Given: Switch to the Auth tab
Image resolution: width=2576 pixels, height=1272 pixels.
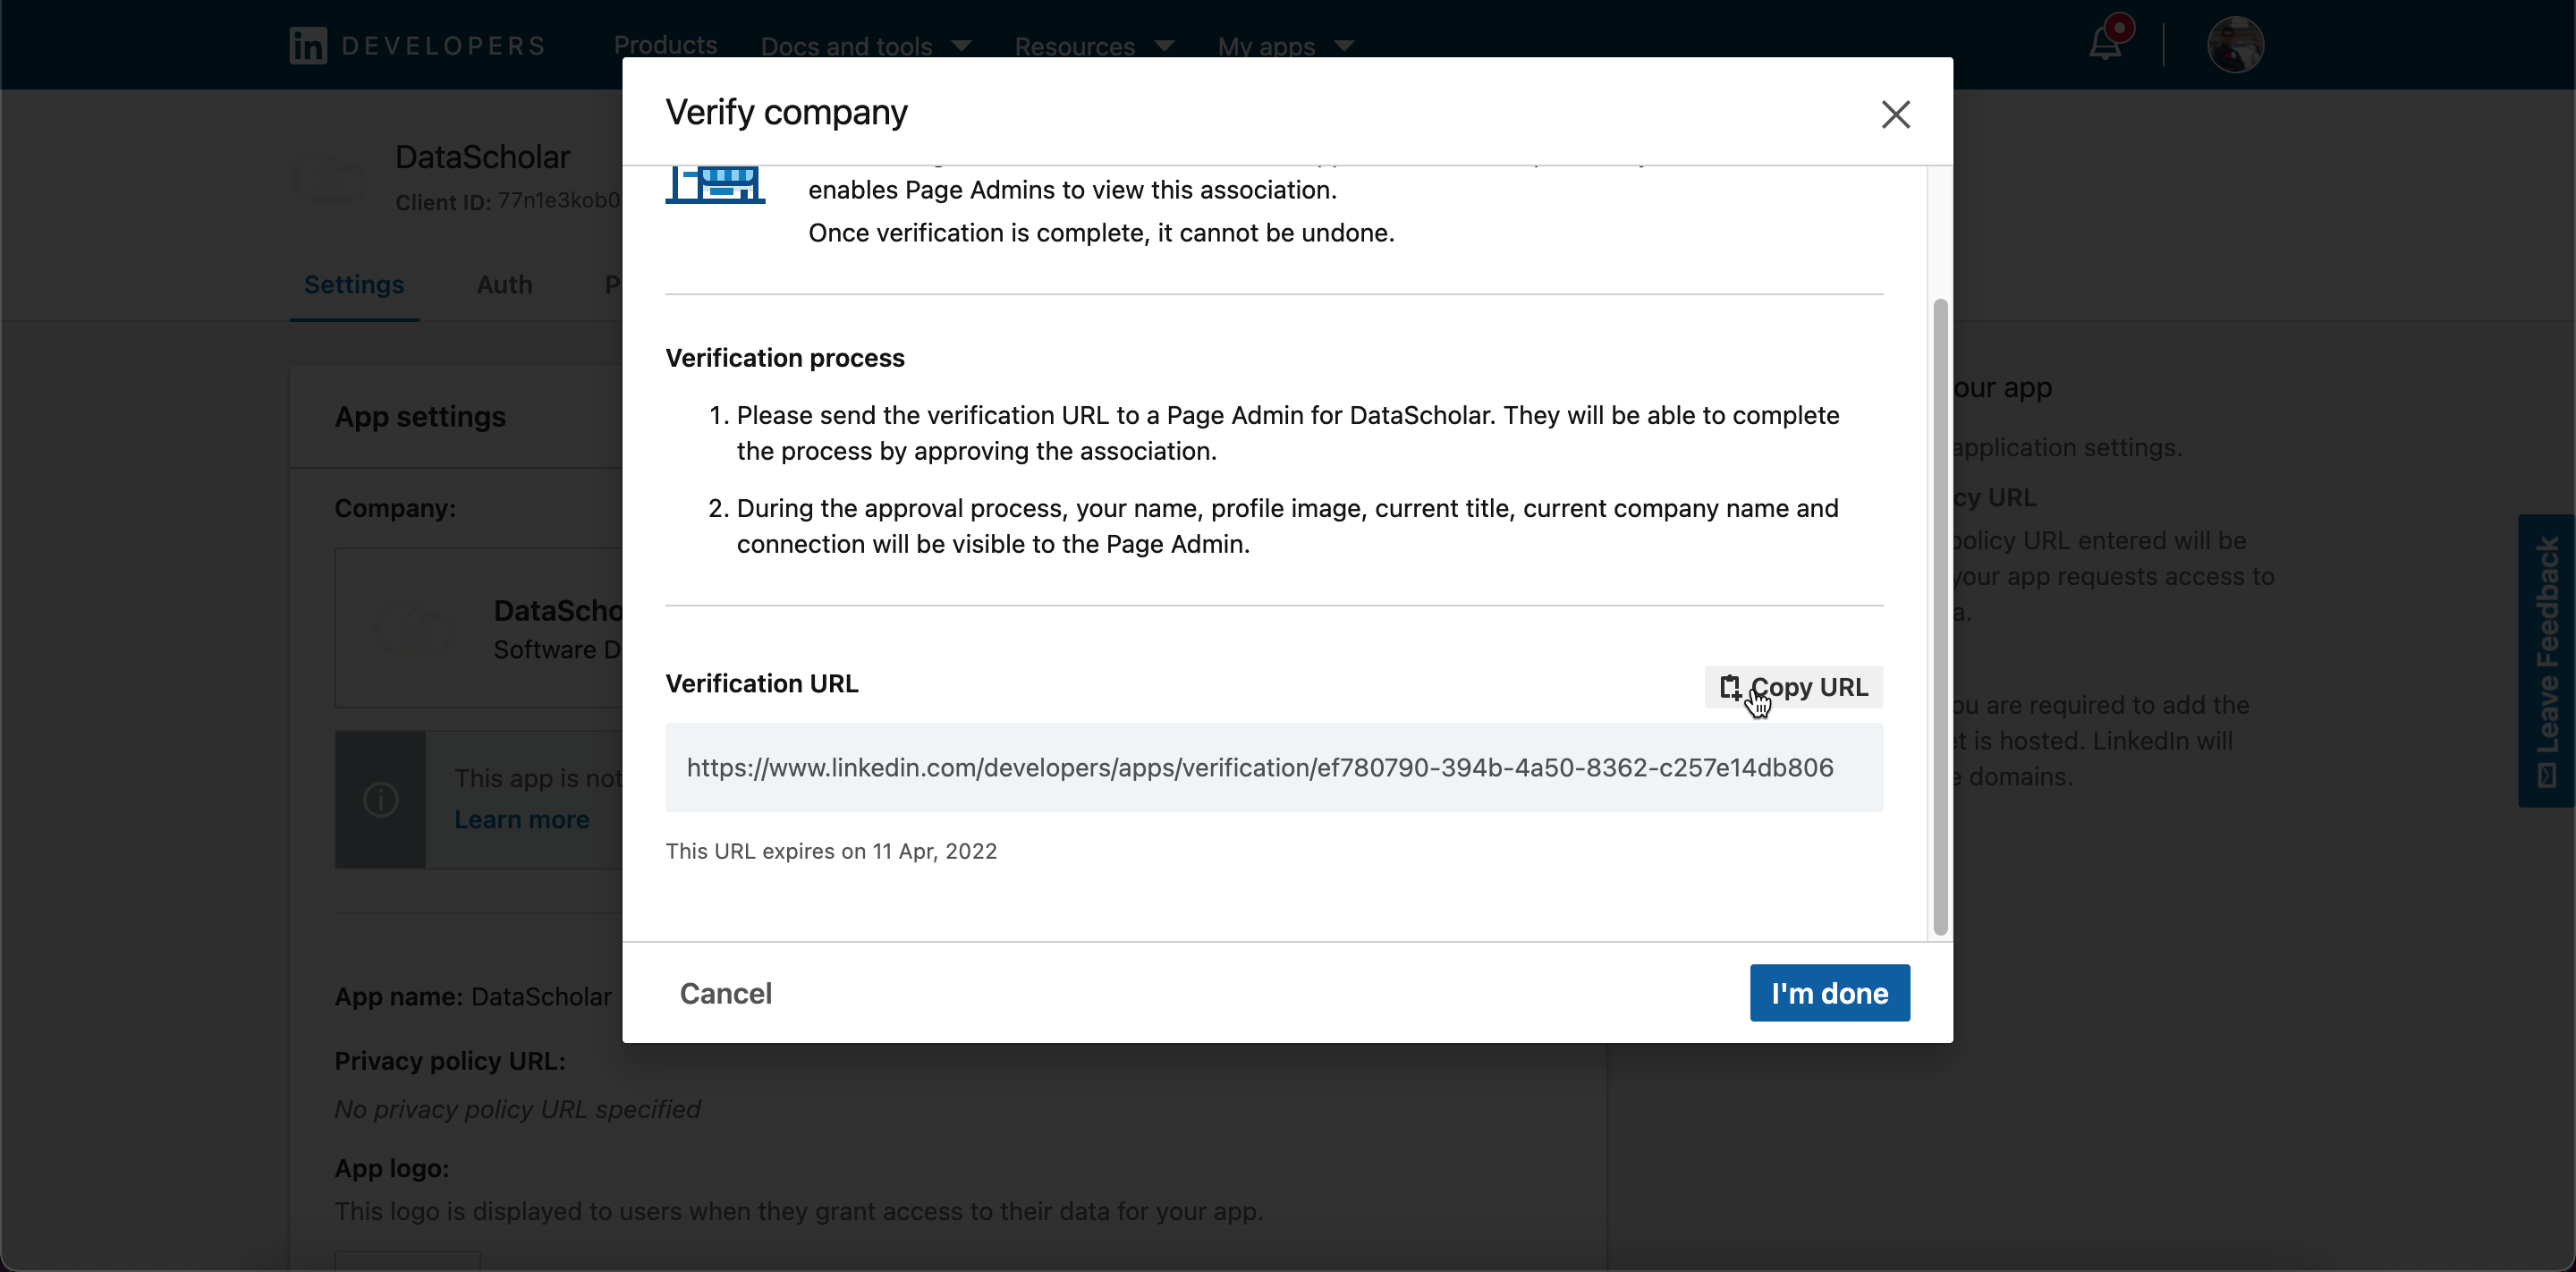Looking at the screenshot, I should coord(504,285).
